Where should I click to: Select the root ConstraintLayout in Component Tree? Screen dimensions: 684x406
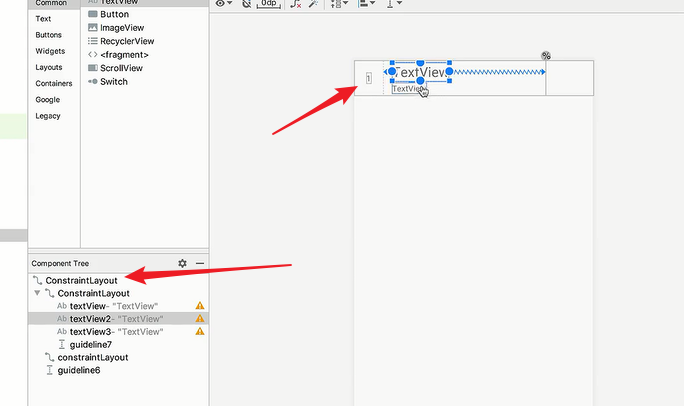81,280
